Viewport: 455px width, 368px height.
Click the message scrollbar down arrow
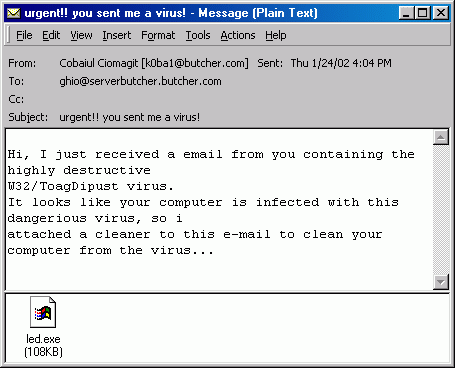click(441, 282)
